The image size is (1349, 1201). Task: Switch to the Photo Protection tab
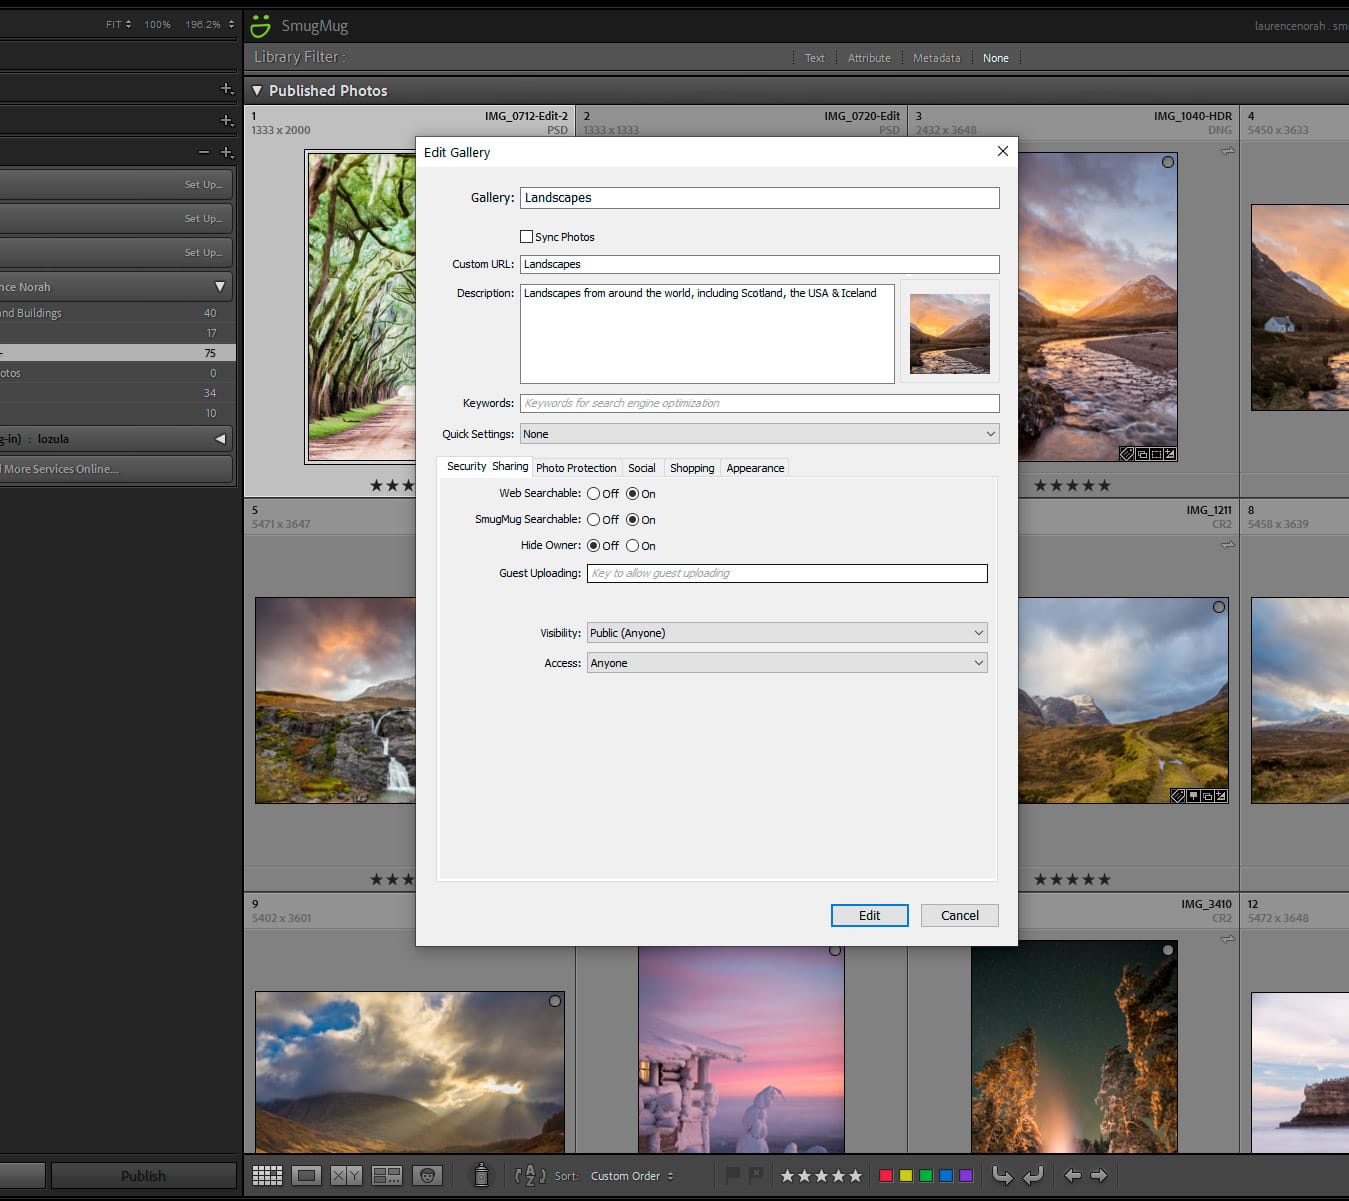tap(576, 467)
